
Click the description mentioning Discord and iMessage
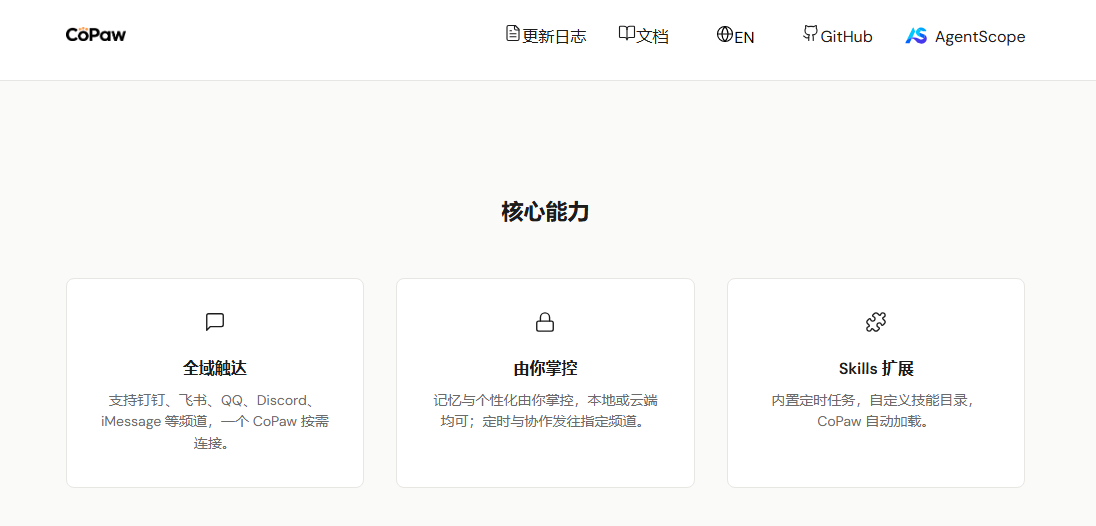click(215, 422)
